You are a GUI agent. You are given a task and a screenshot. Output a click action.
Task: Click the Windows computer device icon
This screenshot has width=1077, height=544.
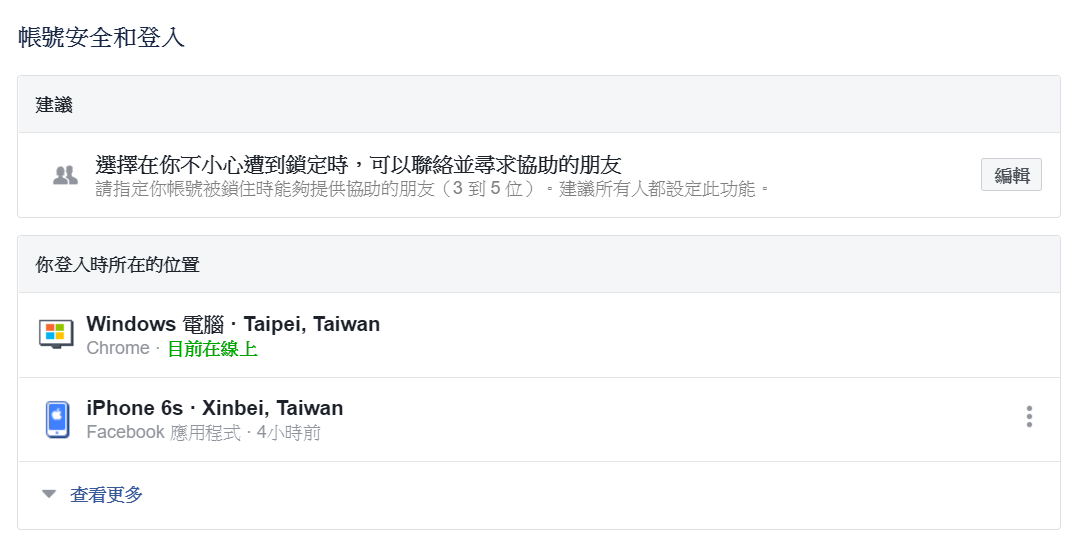click(56, 334)
